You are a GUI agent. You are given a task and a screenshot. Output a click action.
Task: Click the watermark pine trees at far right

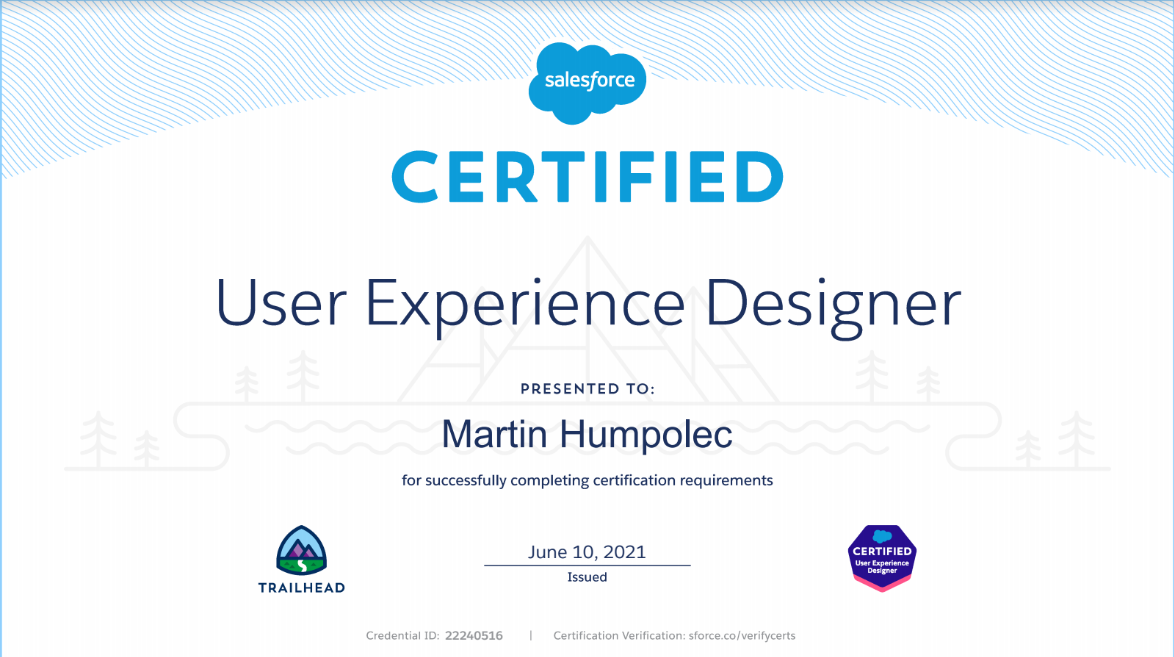coord(1056,439)
